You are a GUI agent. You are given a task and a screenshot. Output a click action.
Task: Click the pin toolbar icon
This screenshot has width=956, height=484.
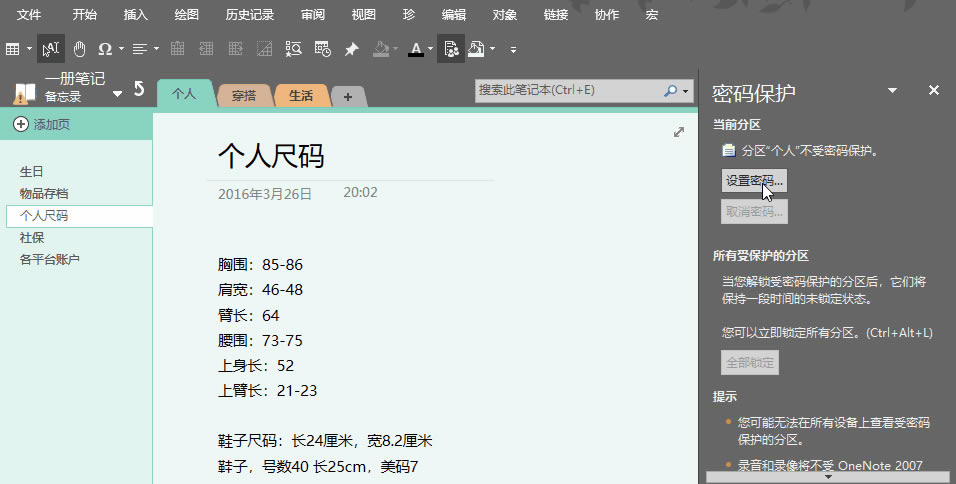[x=351, y=48]
